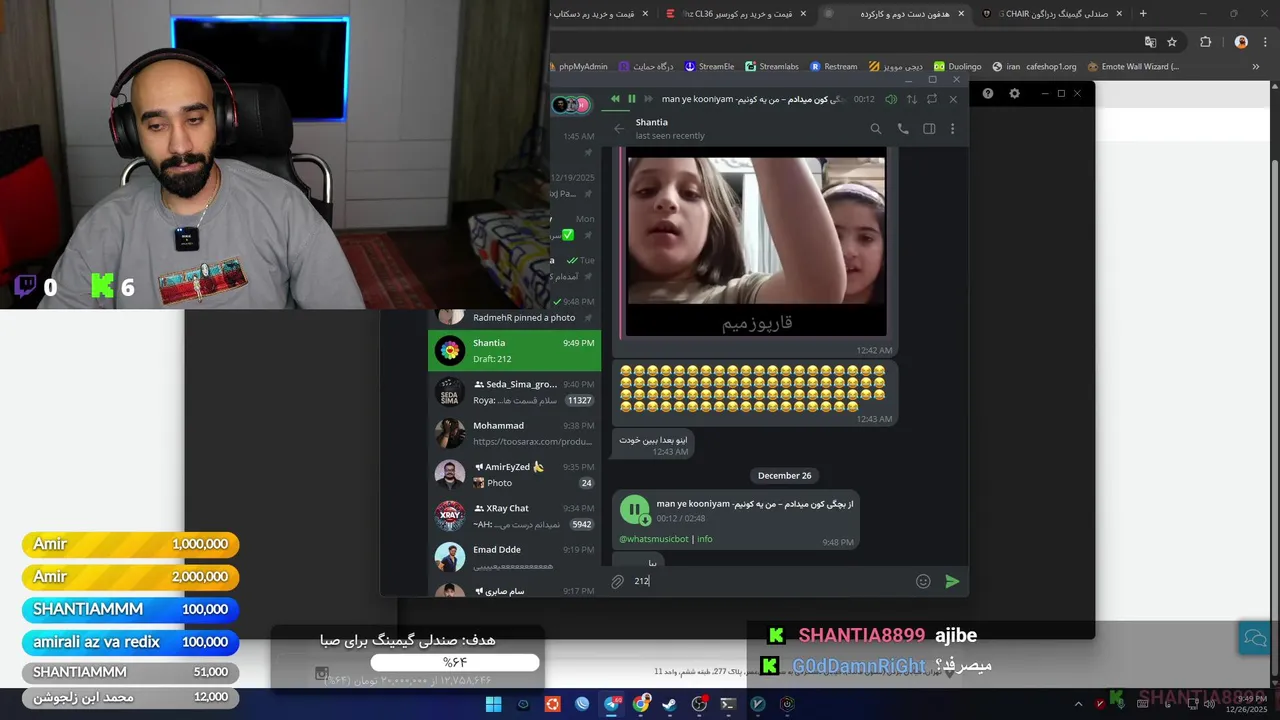Open the Shantia chat three-dot menu
The width and height of the screenshot is (1280, 720).
[x=952, y=129]
